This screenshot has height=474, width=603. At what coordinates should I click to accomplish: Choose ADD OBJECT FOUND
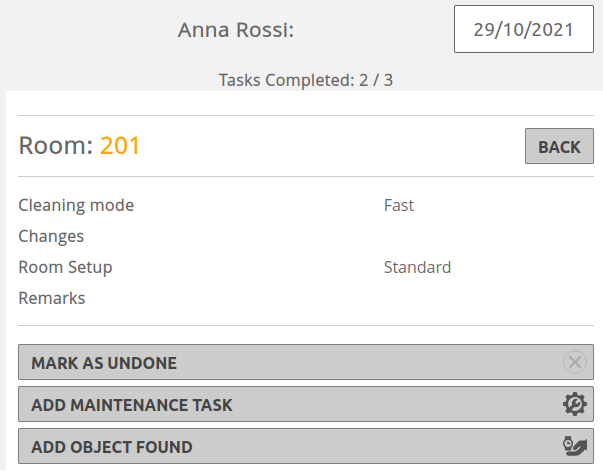pyautogui.click(x=306, y=446)
